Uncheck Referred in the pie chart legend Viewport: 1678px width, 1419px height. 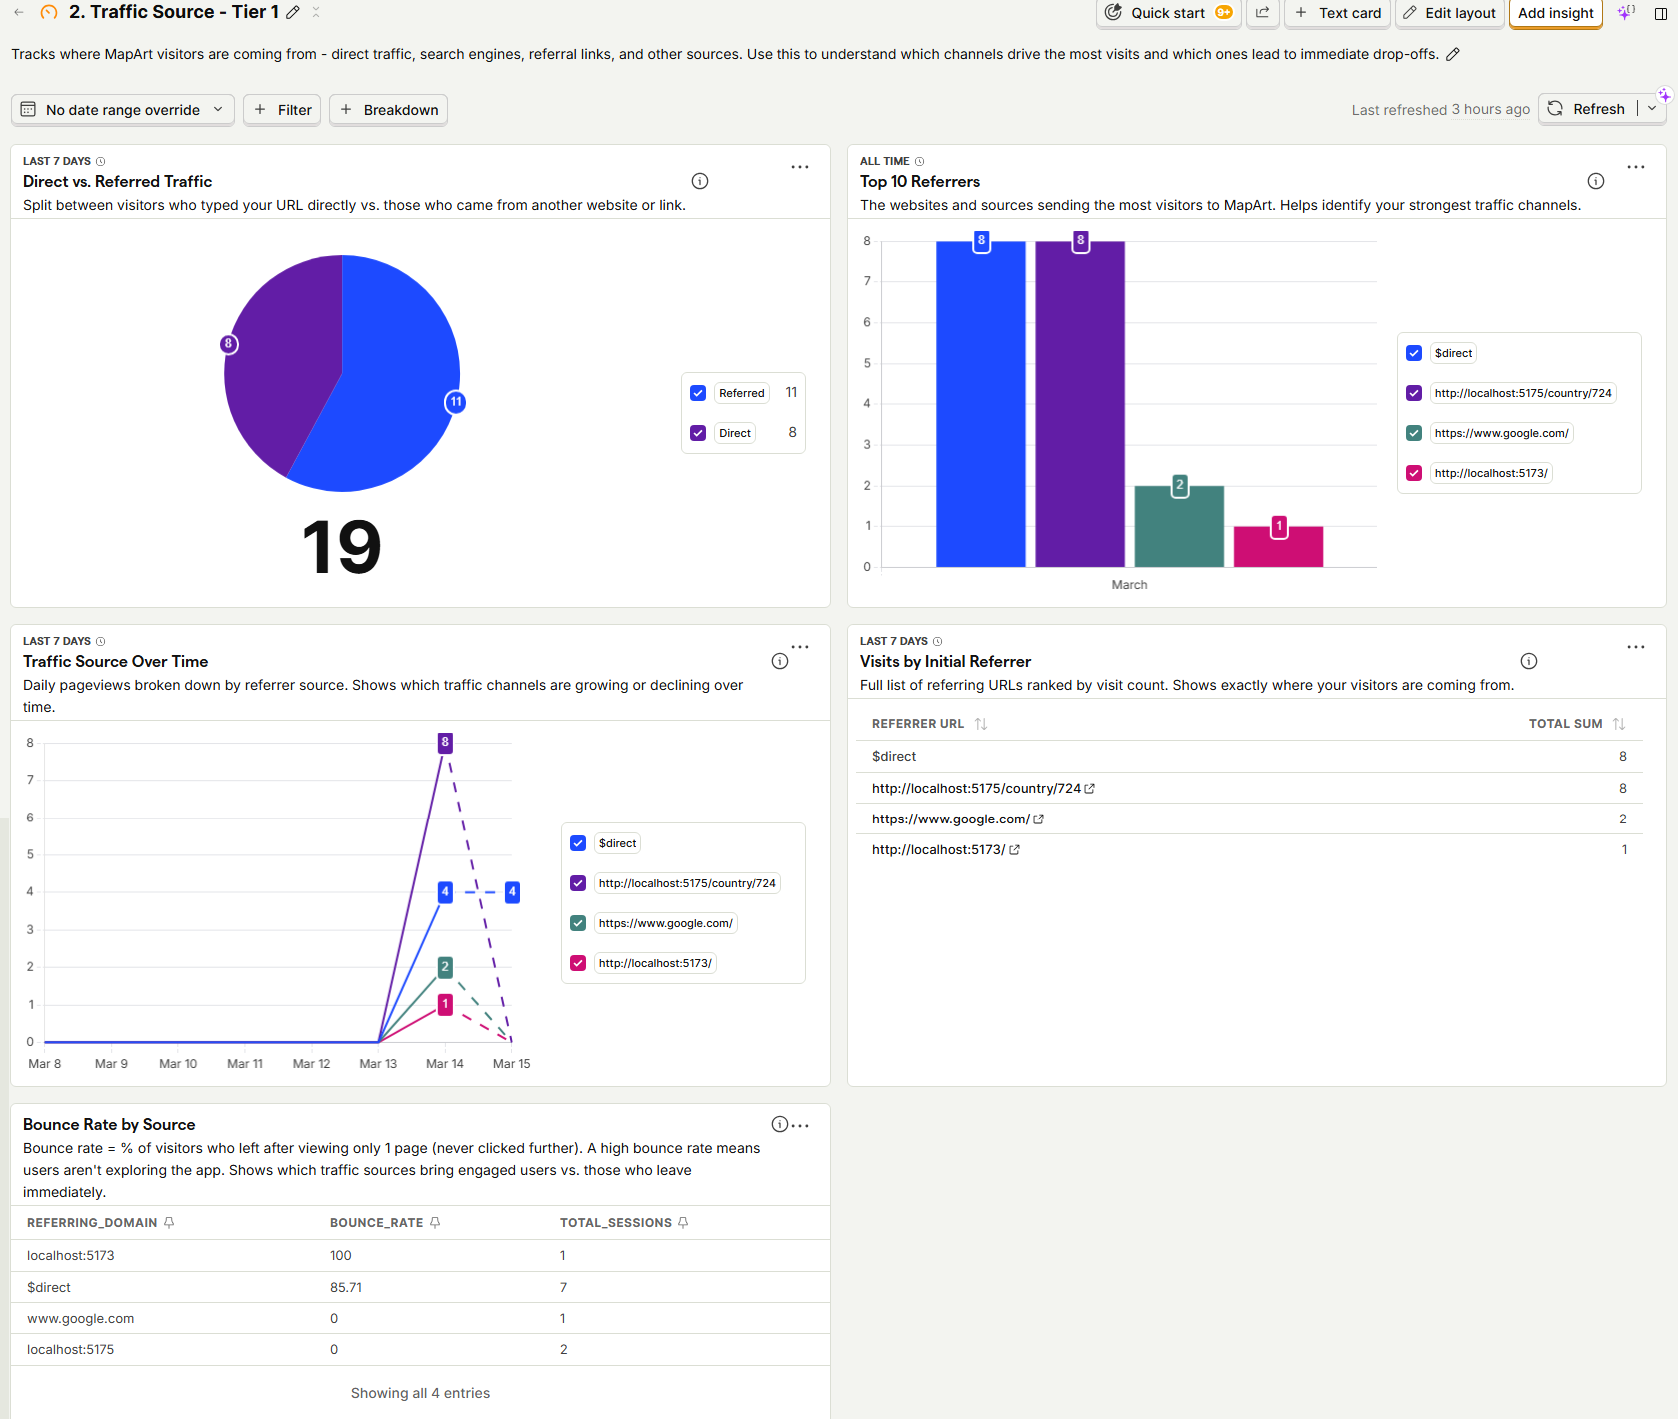[698, 392]
